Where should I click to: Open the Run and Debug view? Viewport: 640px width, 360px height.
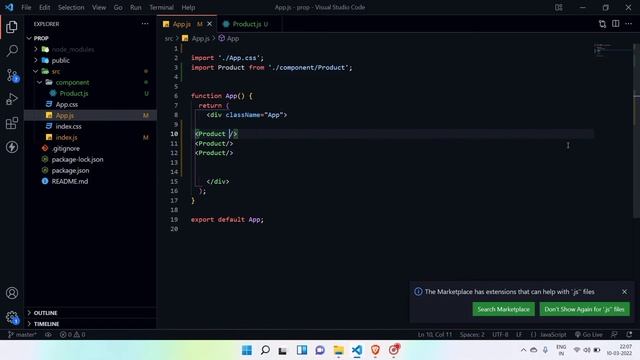[12, 99]
